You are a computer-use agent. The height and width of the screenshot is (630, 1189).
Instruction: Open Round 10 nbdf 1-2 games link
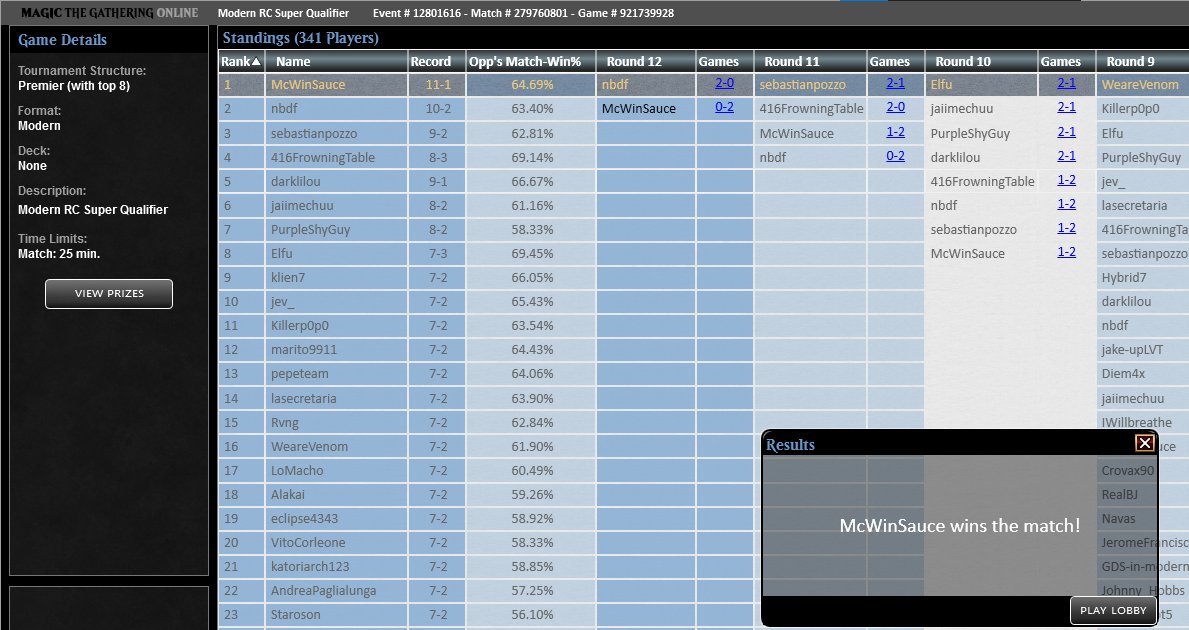click(x=1066, y=205)
